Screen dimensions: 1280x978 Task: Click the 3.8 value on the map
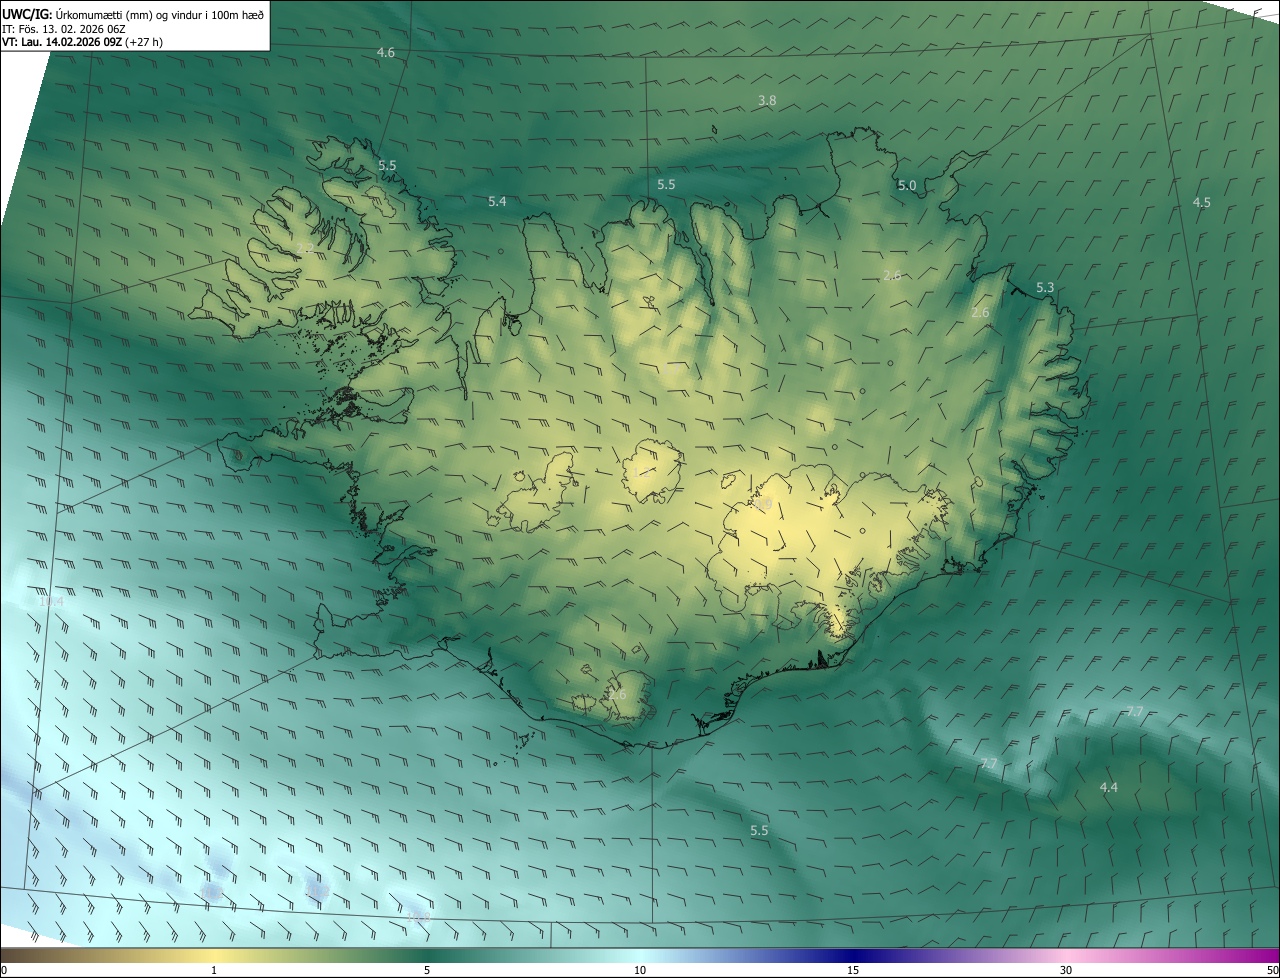pos(767,100)
